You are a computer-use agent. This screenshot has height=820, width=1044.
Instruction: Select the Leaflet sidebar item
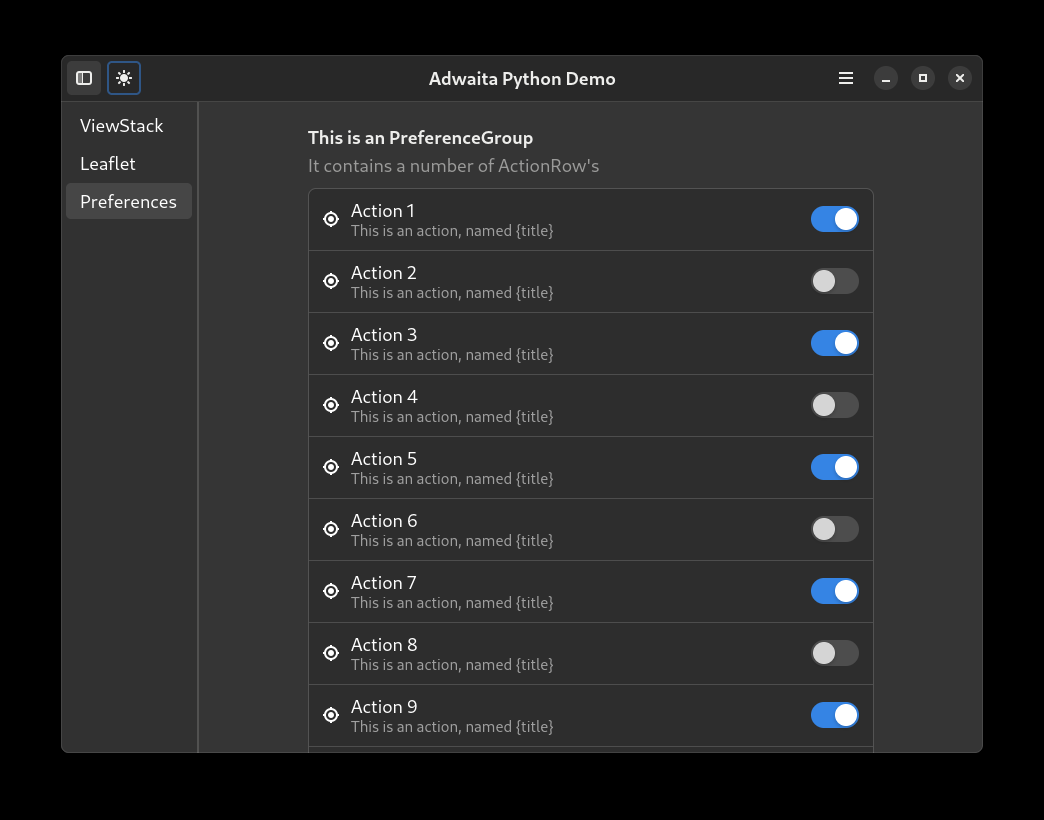tap(129, 164)
